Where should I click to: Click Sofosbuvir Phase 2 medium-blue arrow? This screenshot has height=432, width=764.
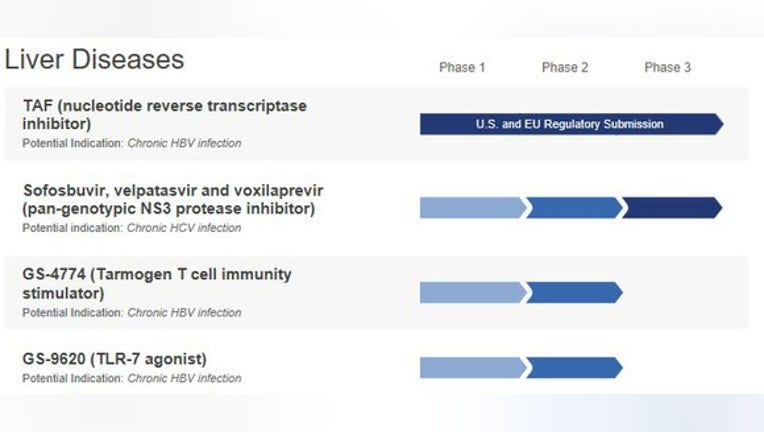tap(574, 208)
